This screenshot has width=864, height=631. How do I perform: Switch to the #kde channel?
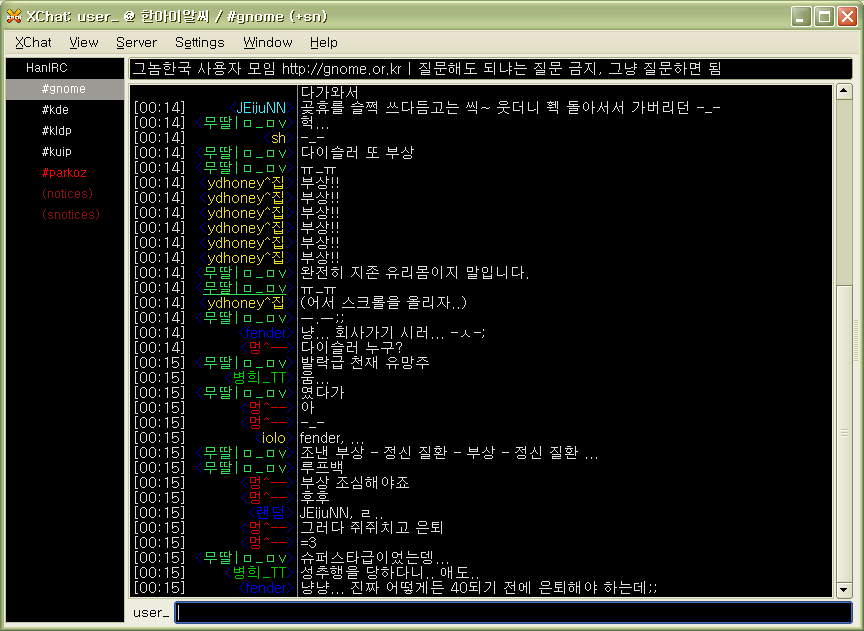point(65,110)
